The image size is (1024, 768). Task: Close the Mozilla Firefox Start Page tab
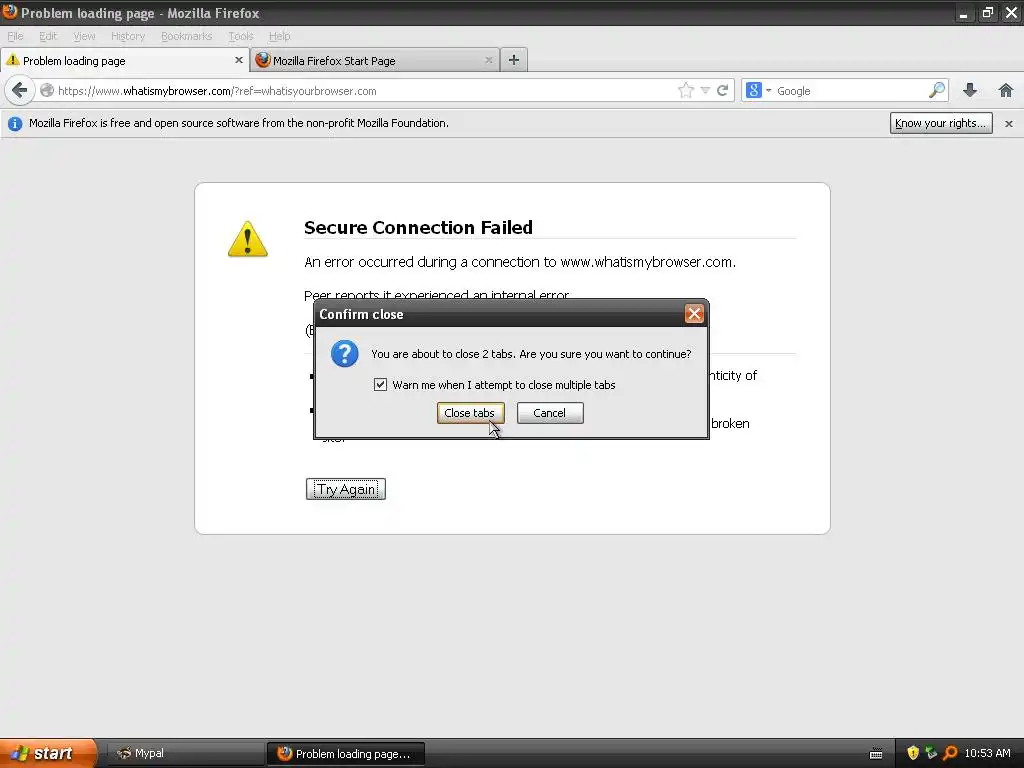pos(488,60)
